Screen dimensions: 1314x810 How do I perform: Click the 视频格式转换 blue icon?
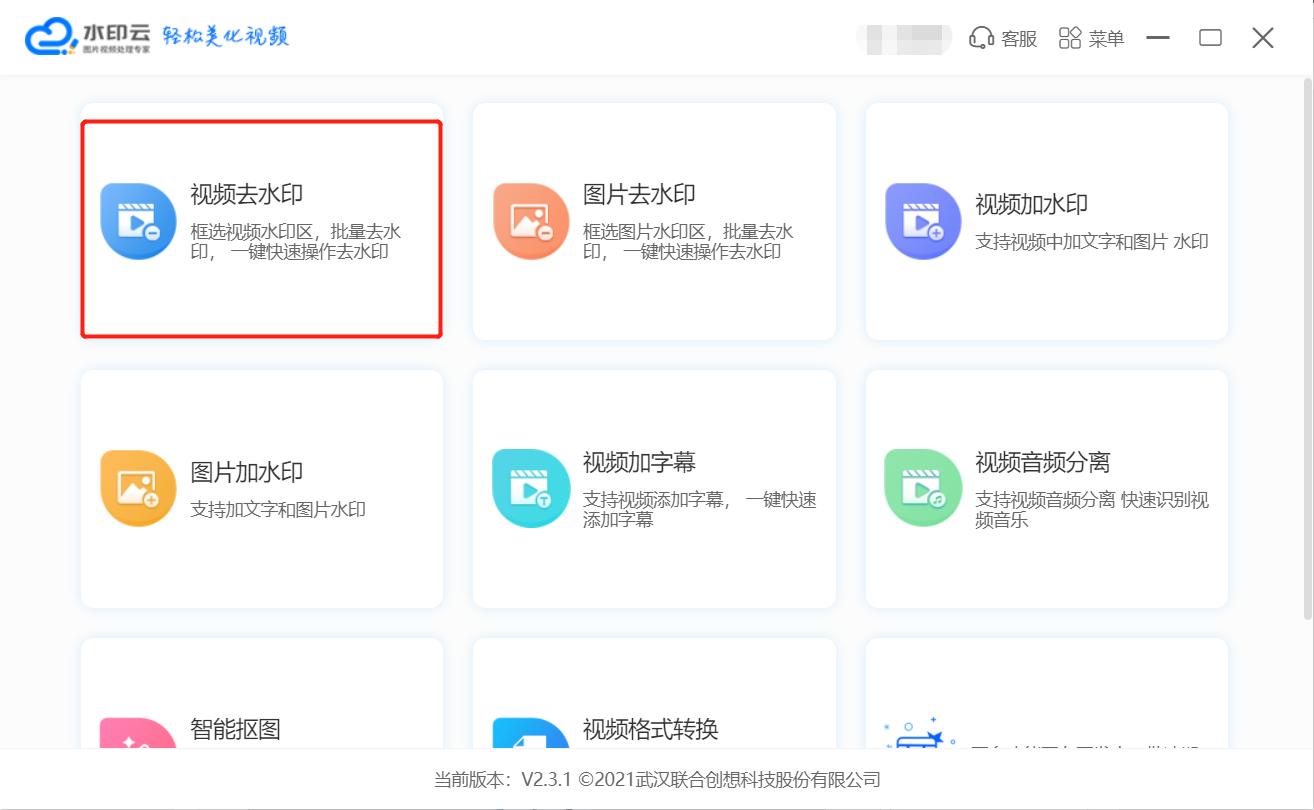click(530, 733)
